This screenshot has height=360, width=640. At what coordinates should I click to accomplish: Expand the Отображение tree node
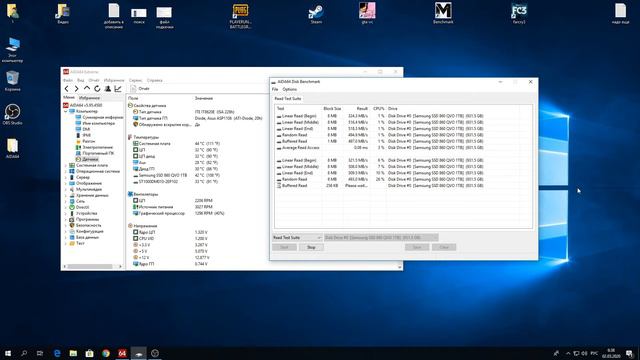(66, 183)
